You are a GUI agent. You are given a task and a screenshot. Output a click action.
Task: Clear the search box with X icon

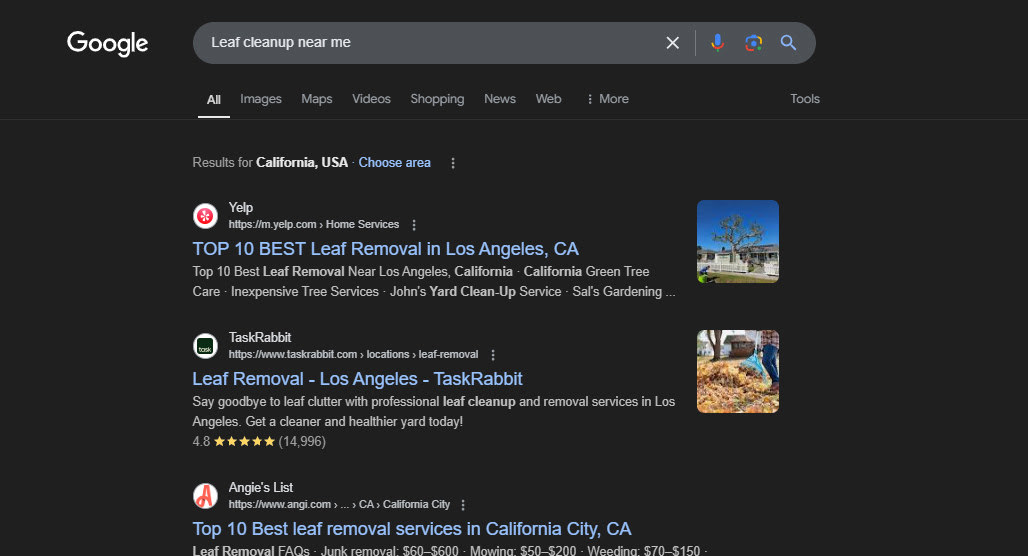coord(672,43)
